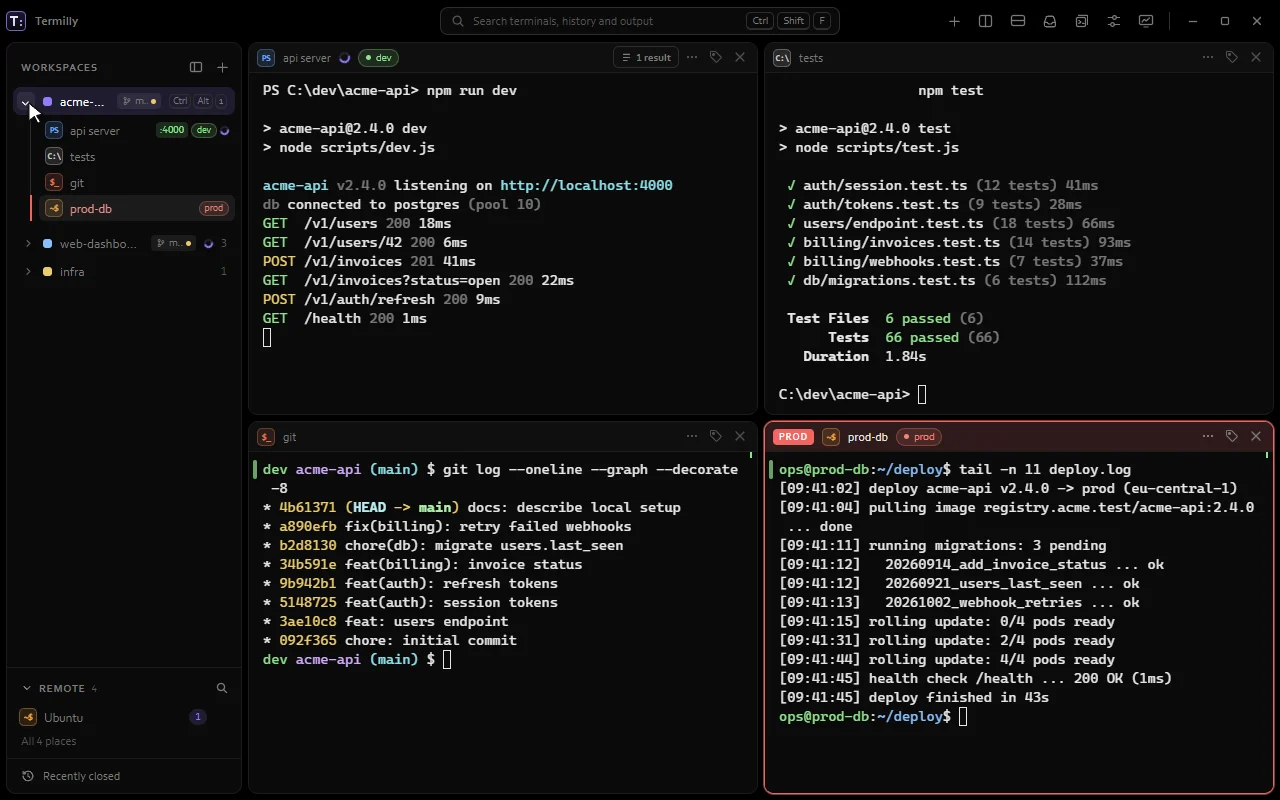This screenshot has width=1280, height=800.
Task: Click the infra workspace yellow color square
Action: coord(47,272)
